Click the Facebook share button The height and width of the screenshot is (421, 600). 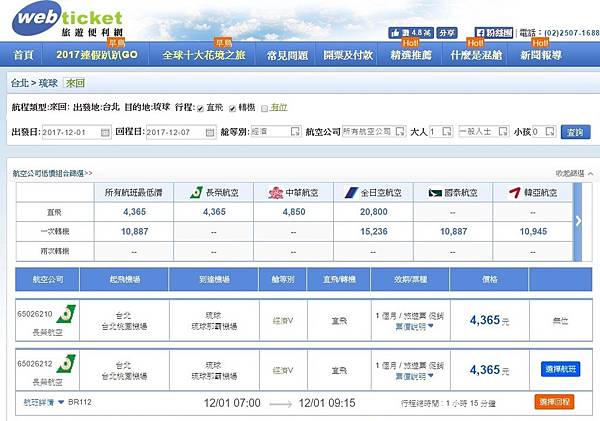[x=447, y=33]
